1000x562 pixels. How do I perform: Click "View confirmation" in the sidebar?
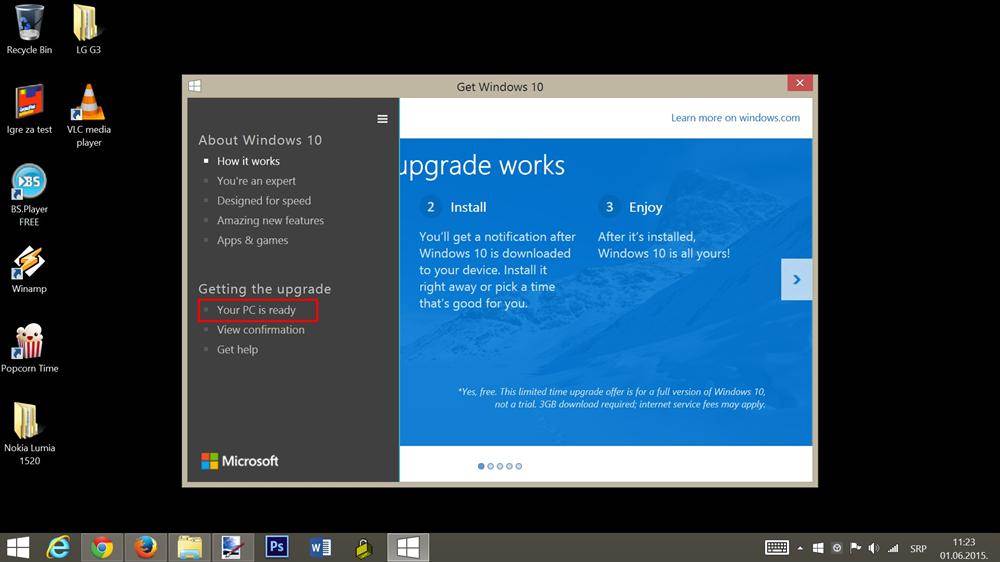(x=260, y=330)
